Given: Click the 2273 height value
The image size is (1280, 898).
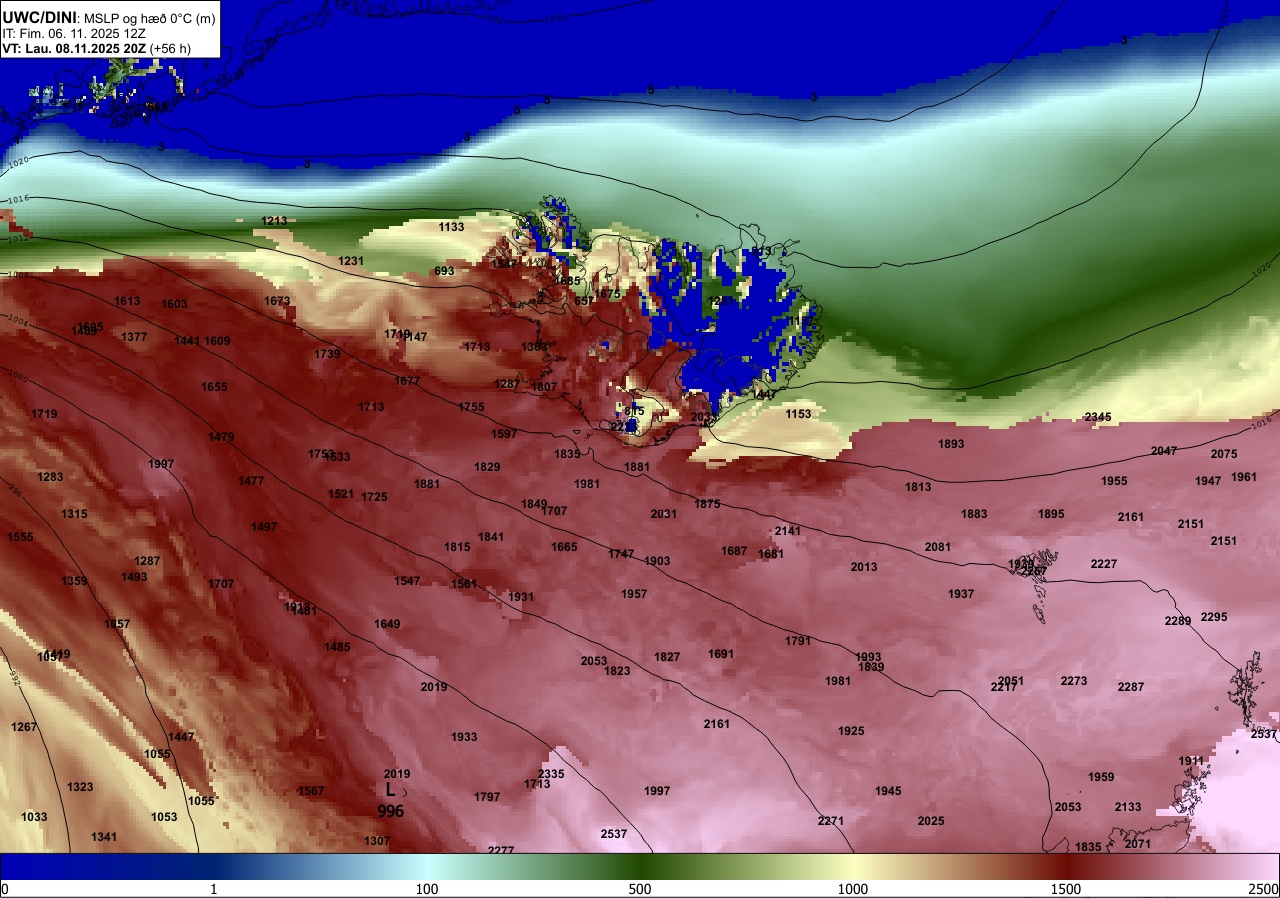Looking at the screenshot, I should 1074,681.
